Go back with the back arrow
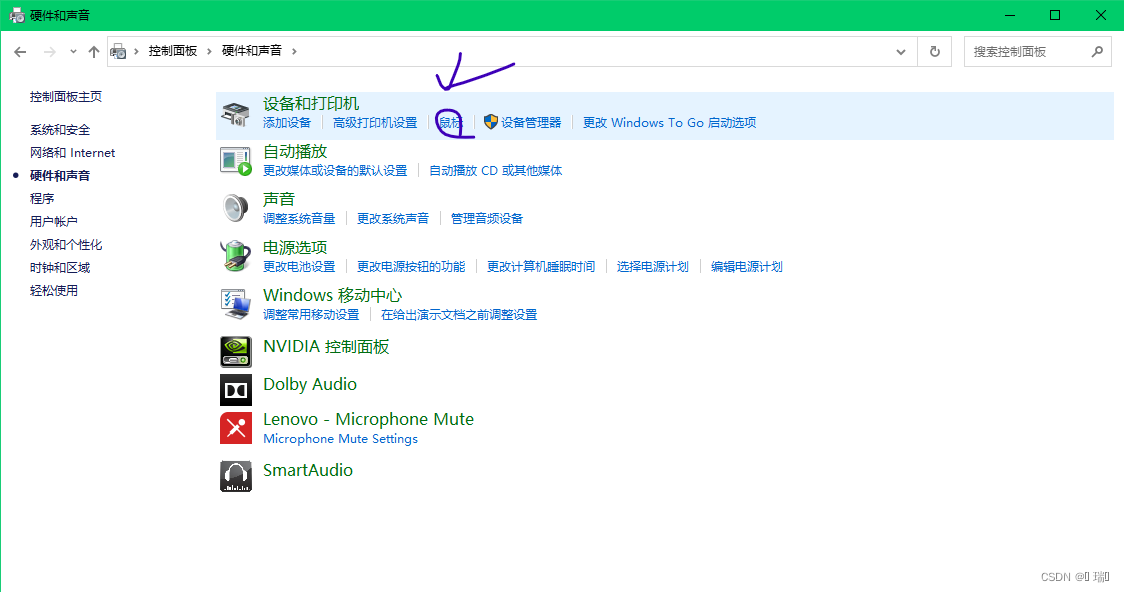 pyautogui.click(x=20, y=52)
